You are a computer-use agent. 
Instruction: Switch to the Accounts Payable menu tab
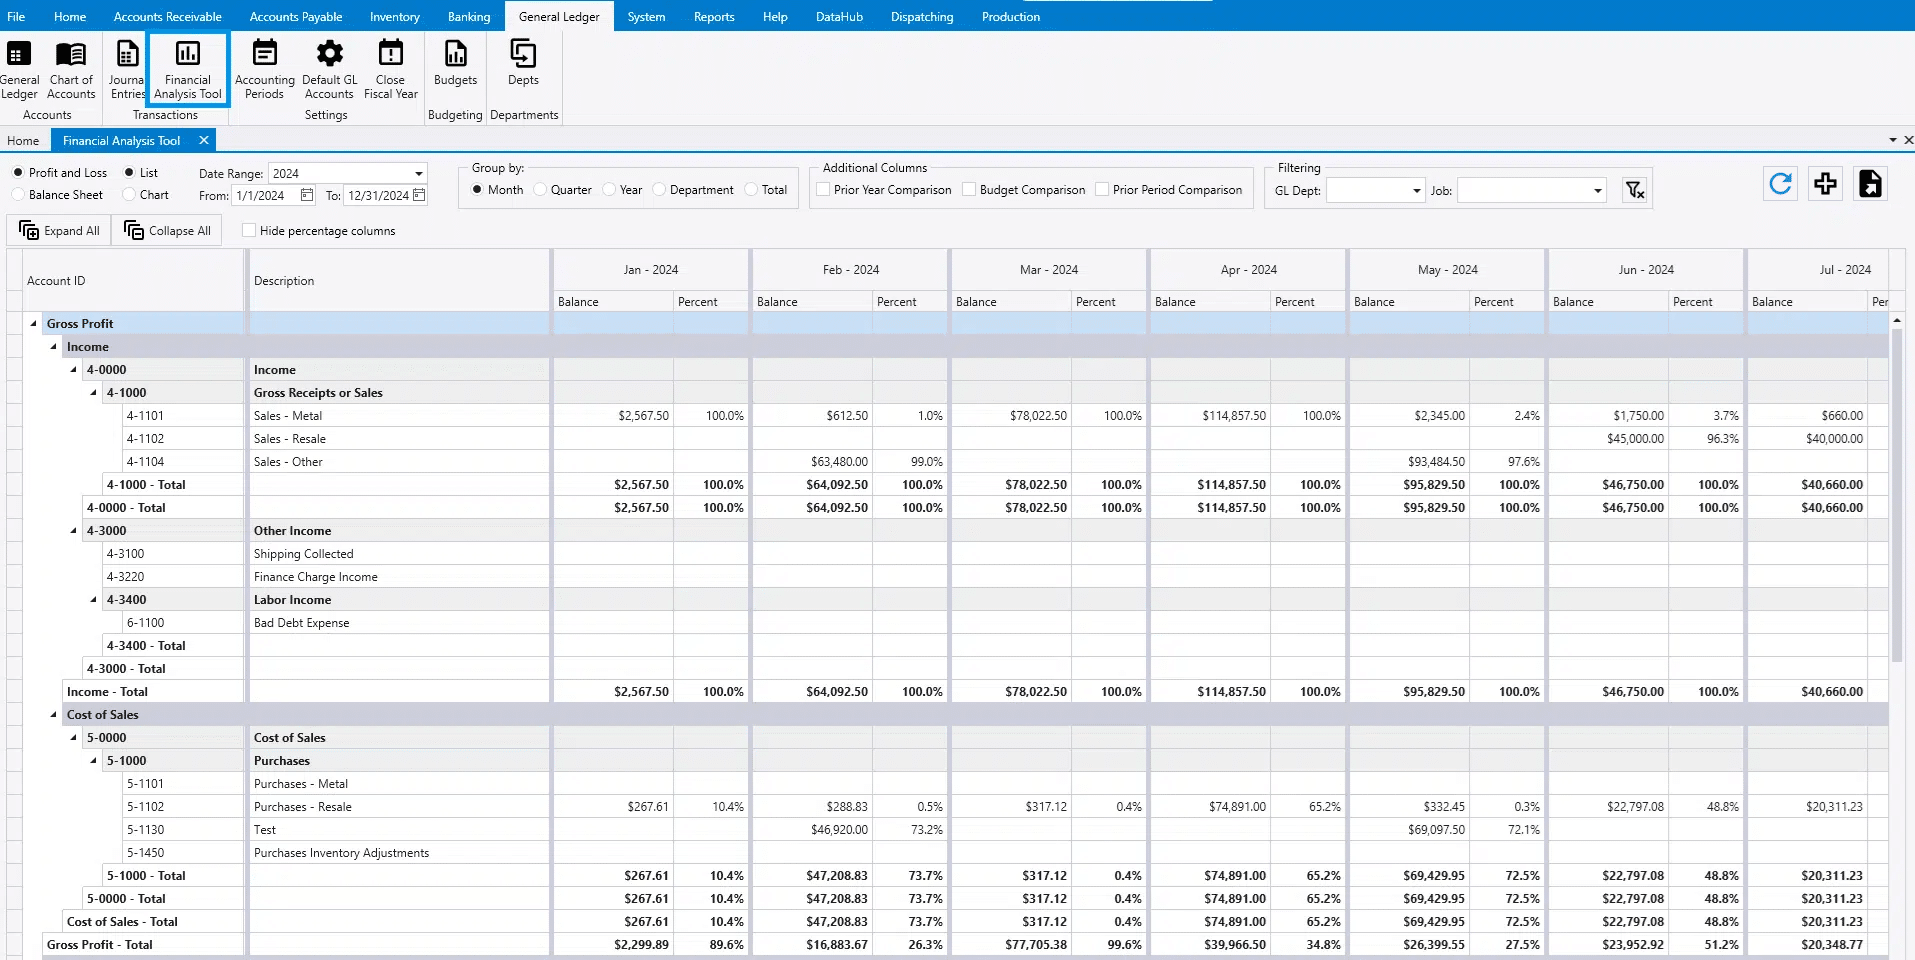coord(295,16)
